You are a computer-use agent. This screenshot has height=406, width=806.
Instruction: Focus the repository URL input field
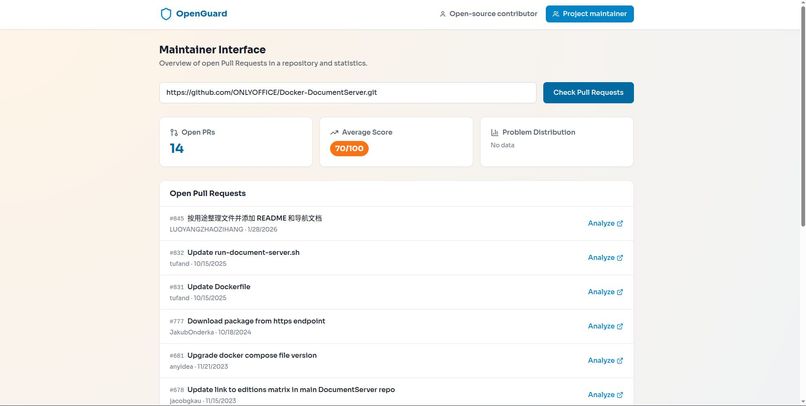click(x=348, y=93)
